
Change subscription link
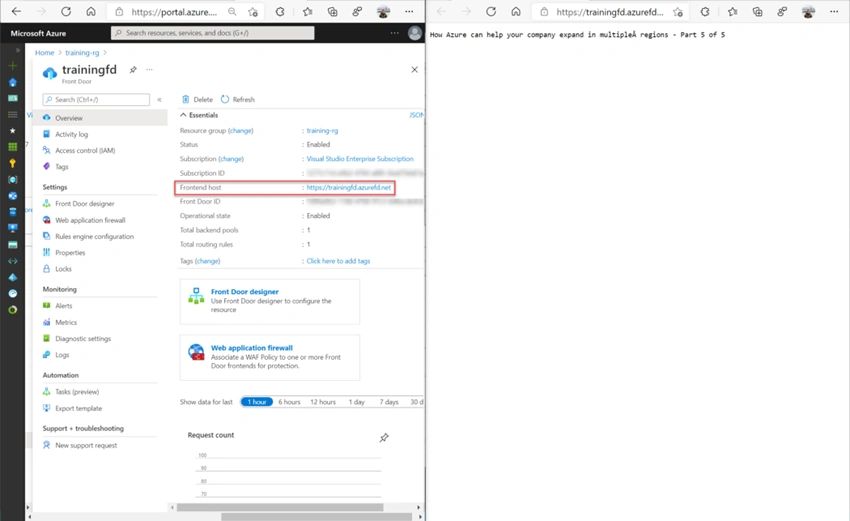[x=231, y=159]
